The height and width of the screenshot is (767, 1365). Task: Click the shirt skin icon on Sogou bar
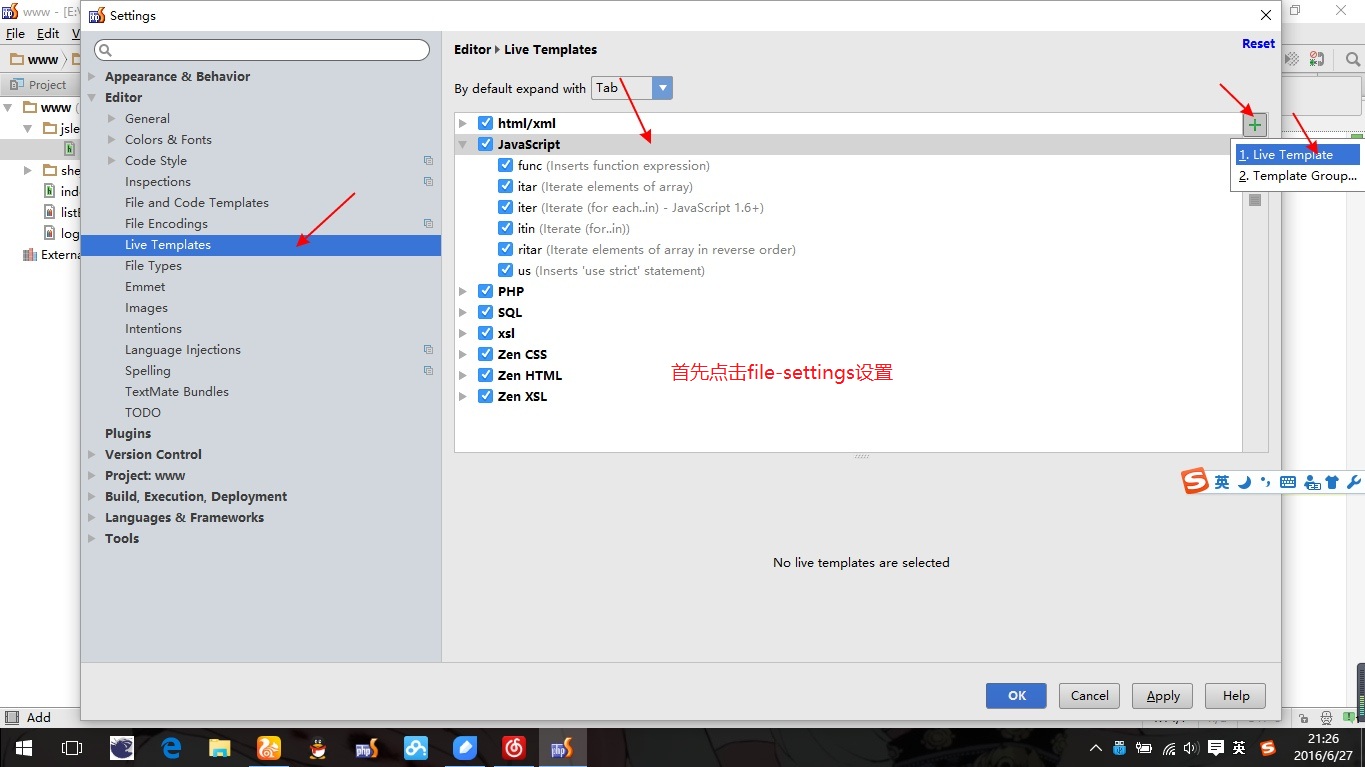(x=1332, y=482)
